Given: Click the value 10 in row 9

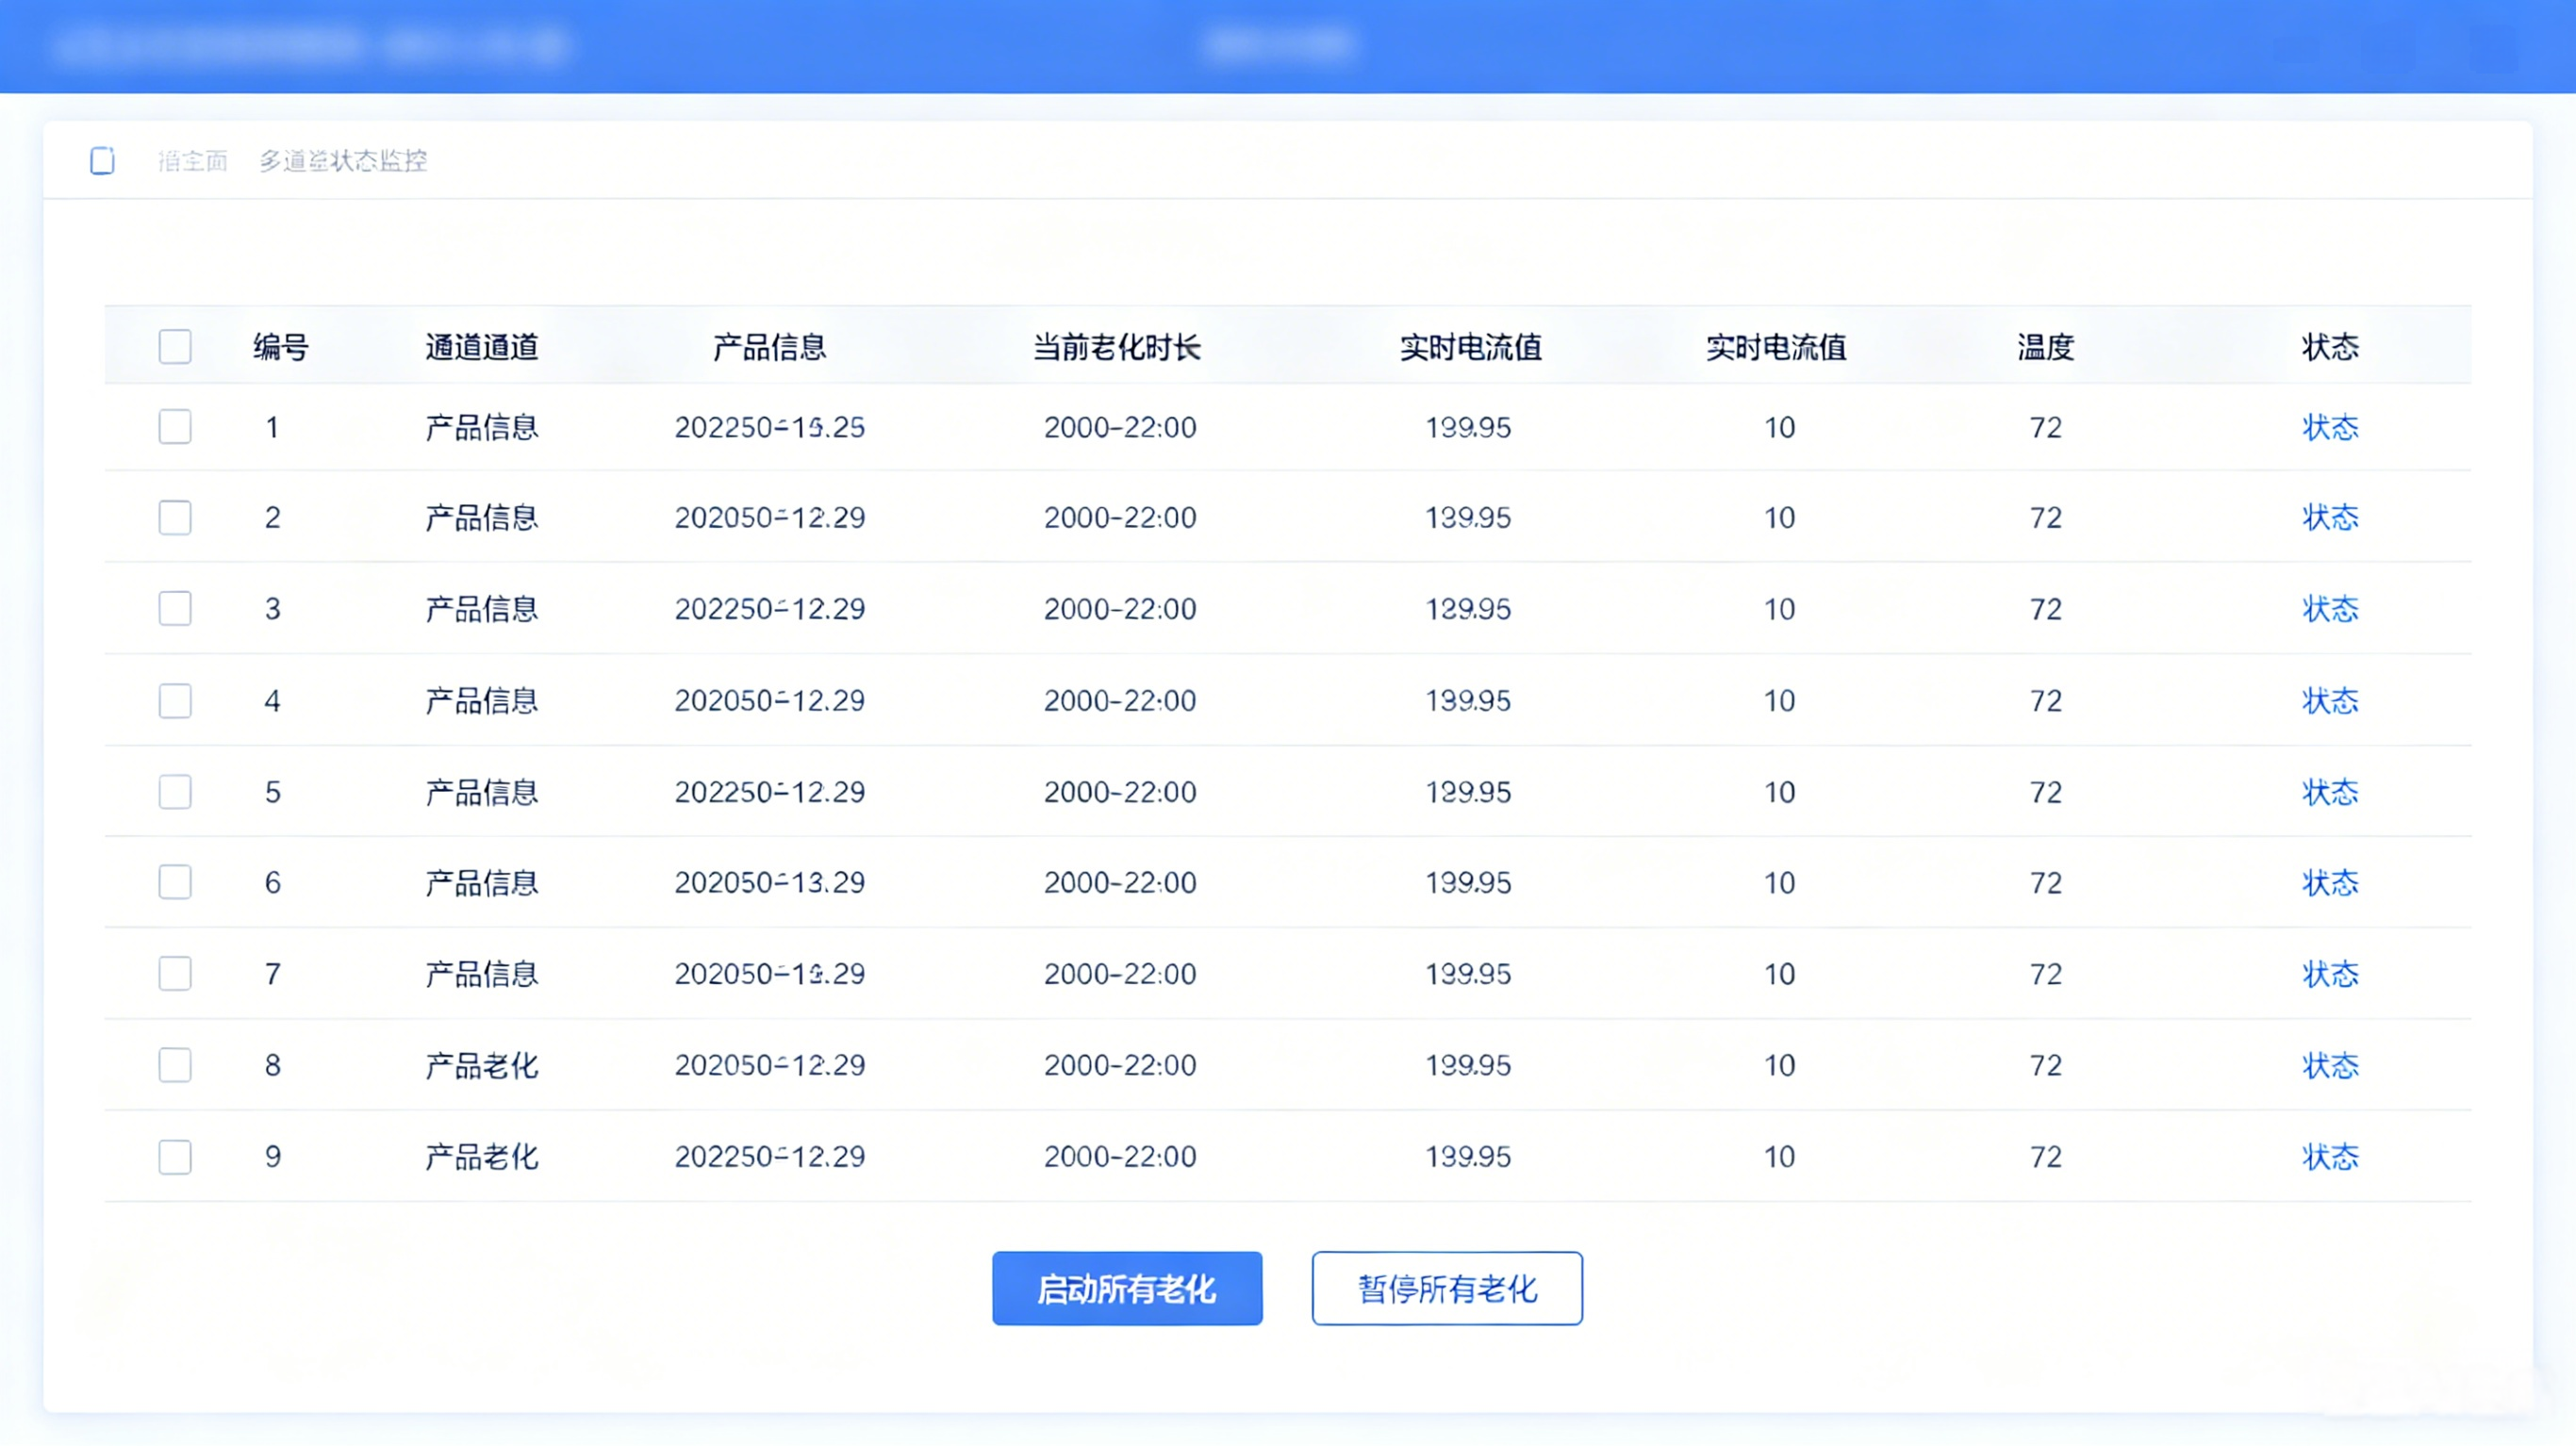Looking at the screenshot, I should (1779, 1157).
